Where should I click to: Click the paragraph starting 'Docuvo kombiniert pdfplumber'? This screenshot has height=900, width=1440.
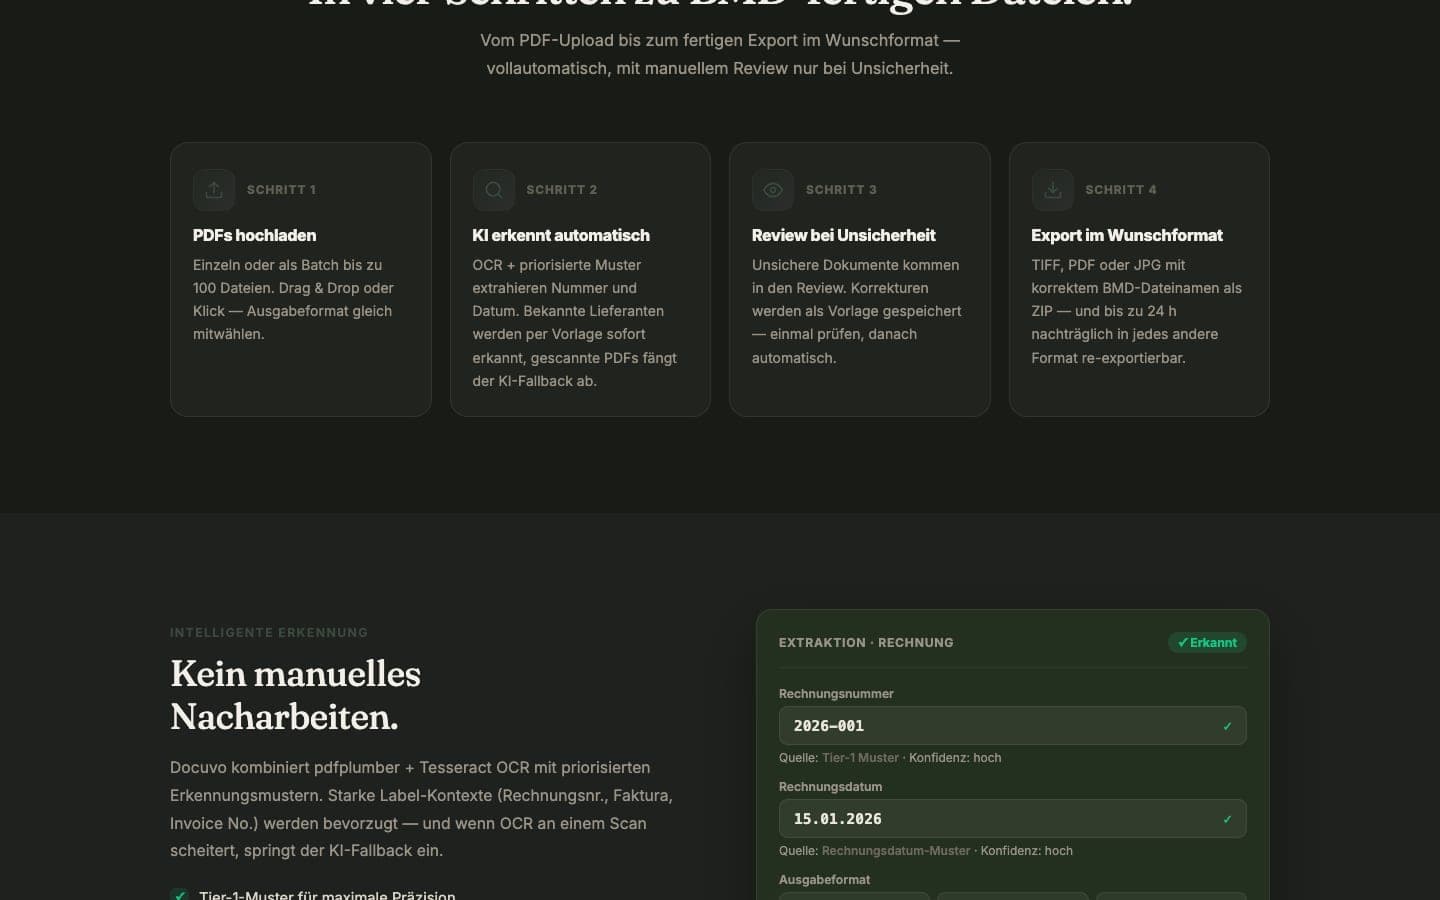pyautogui.click(x=421, y=809)
